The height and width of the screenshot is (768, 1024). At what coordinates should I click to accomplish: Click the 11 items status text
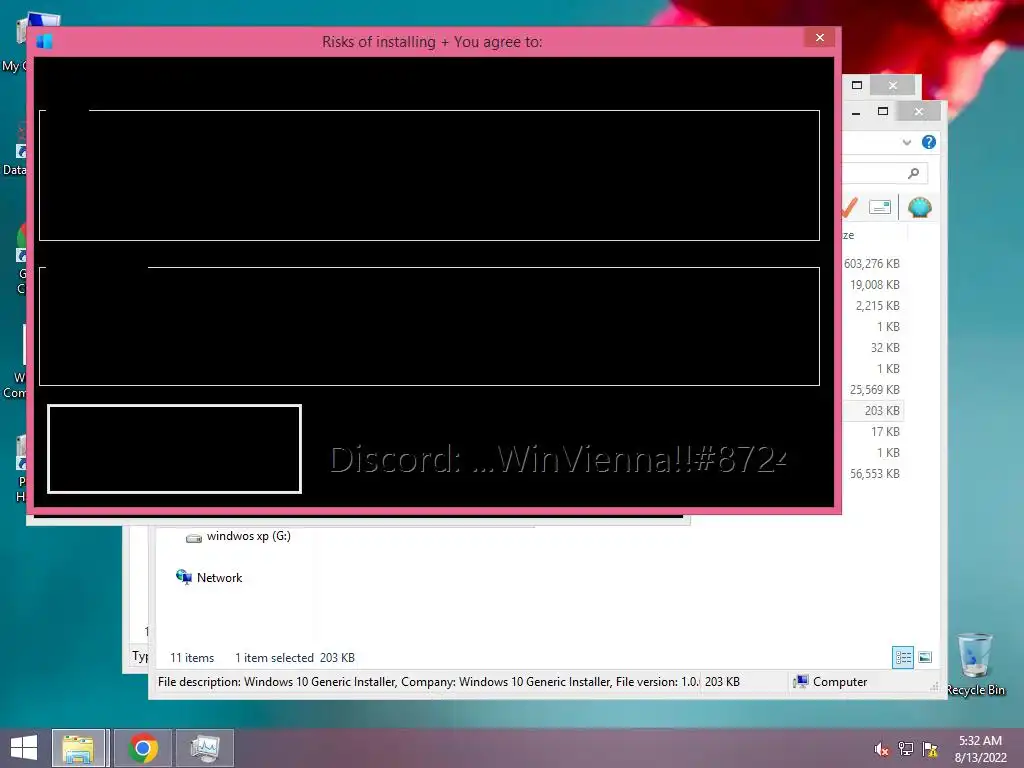point(192,658)
